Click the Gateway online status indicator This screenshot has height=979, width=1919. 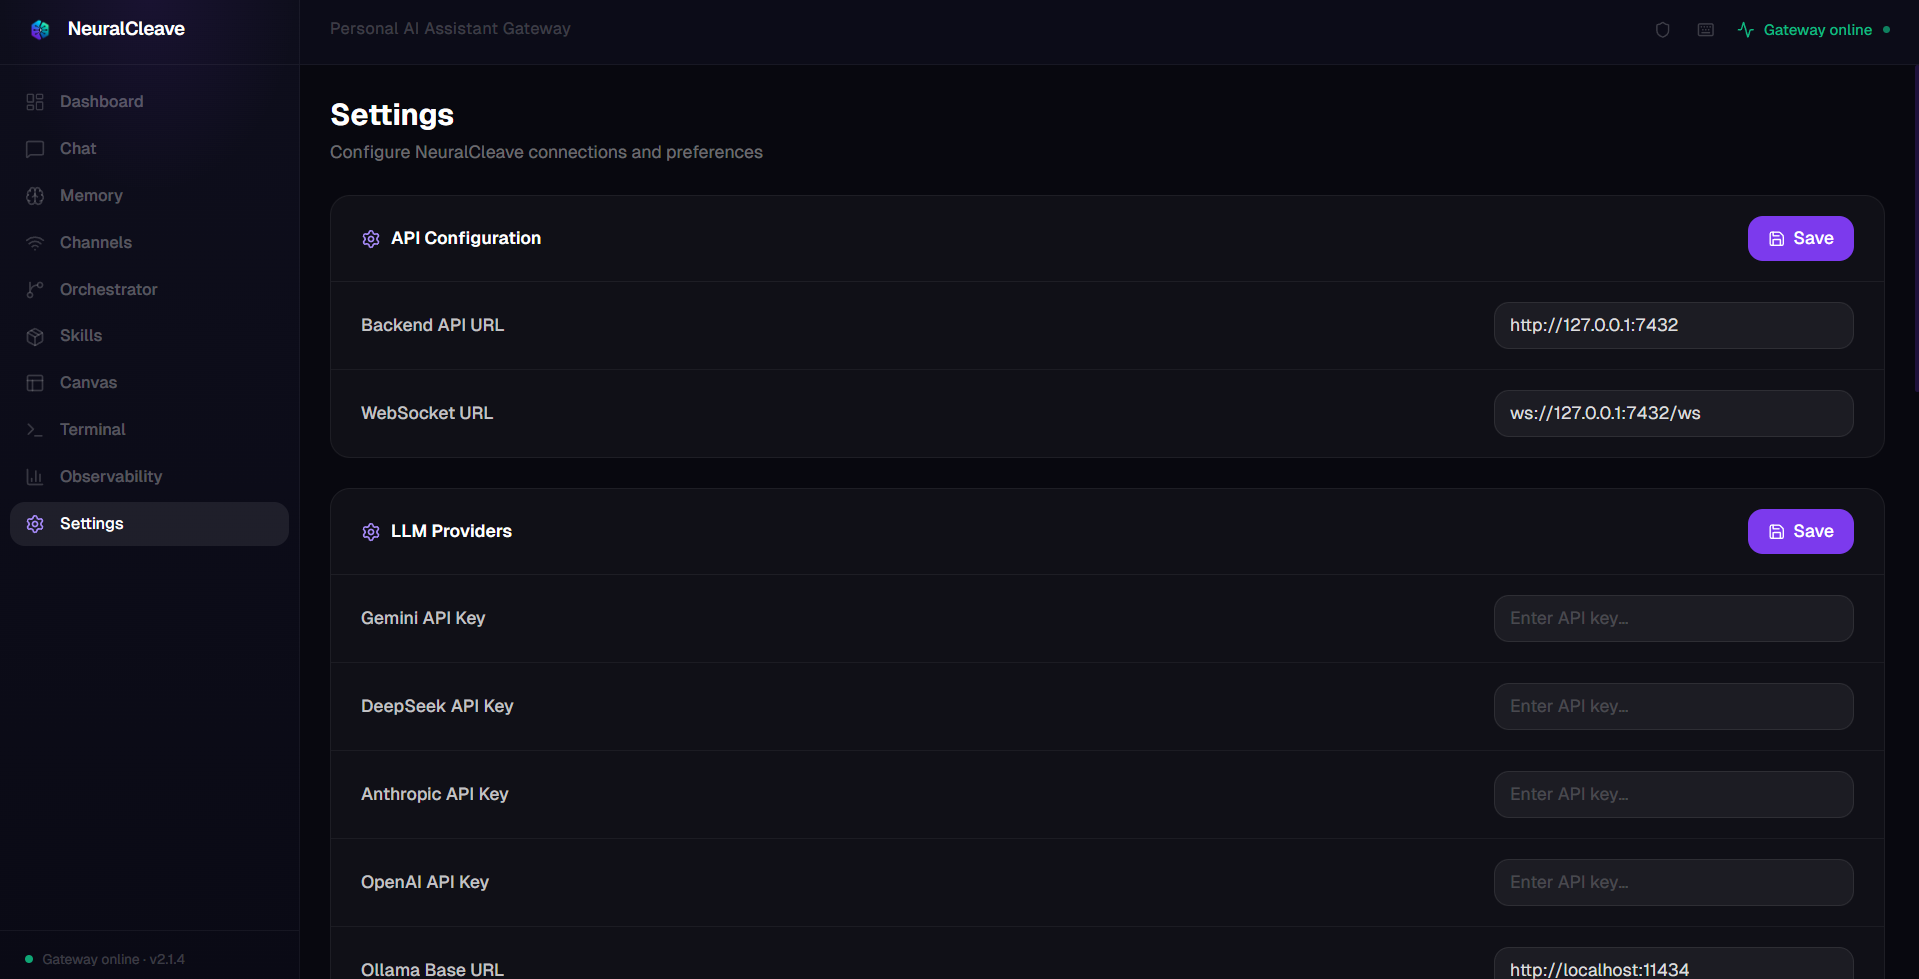click(x=1814, y=30)
